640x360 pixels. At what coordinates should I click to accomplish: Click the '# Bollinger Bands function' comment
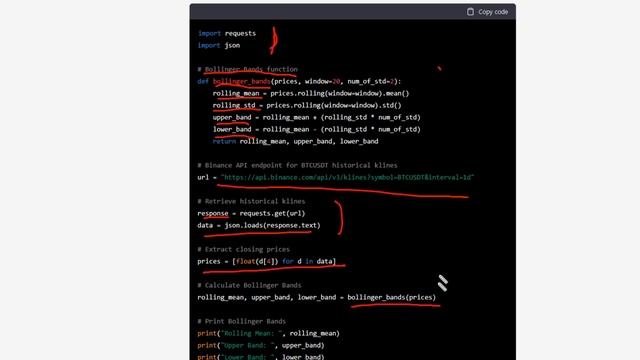(x=247, y=69)
